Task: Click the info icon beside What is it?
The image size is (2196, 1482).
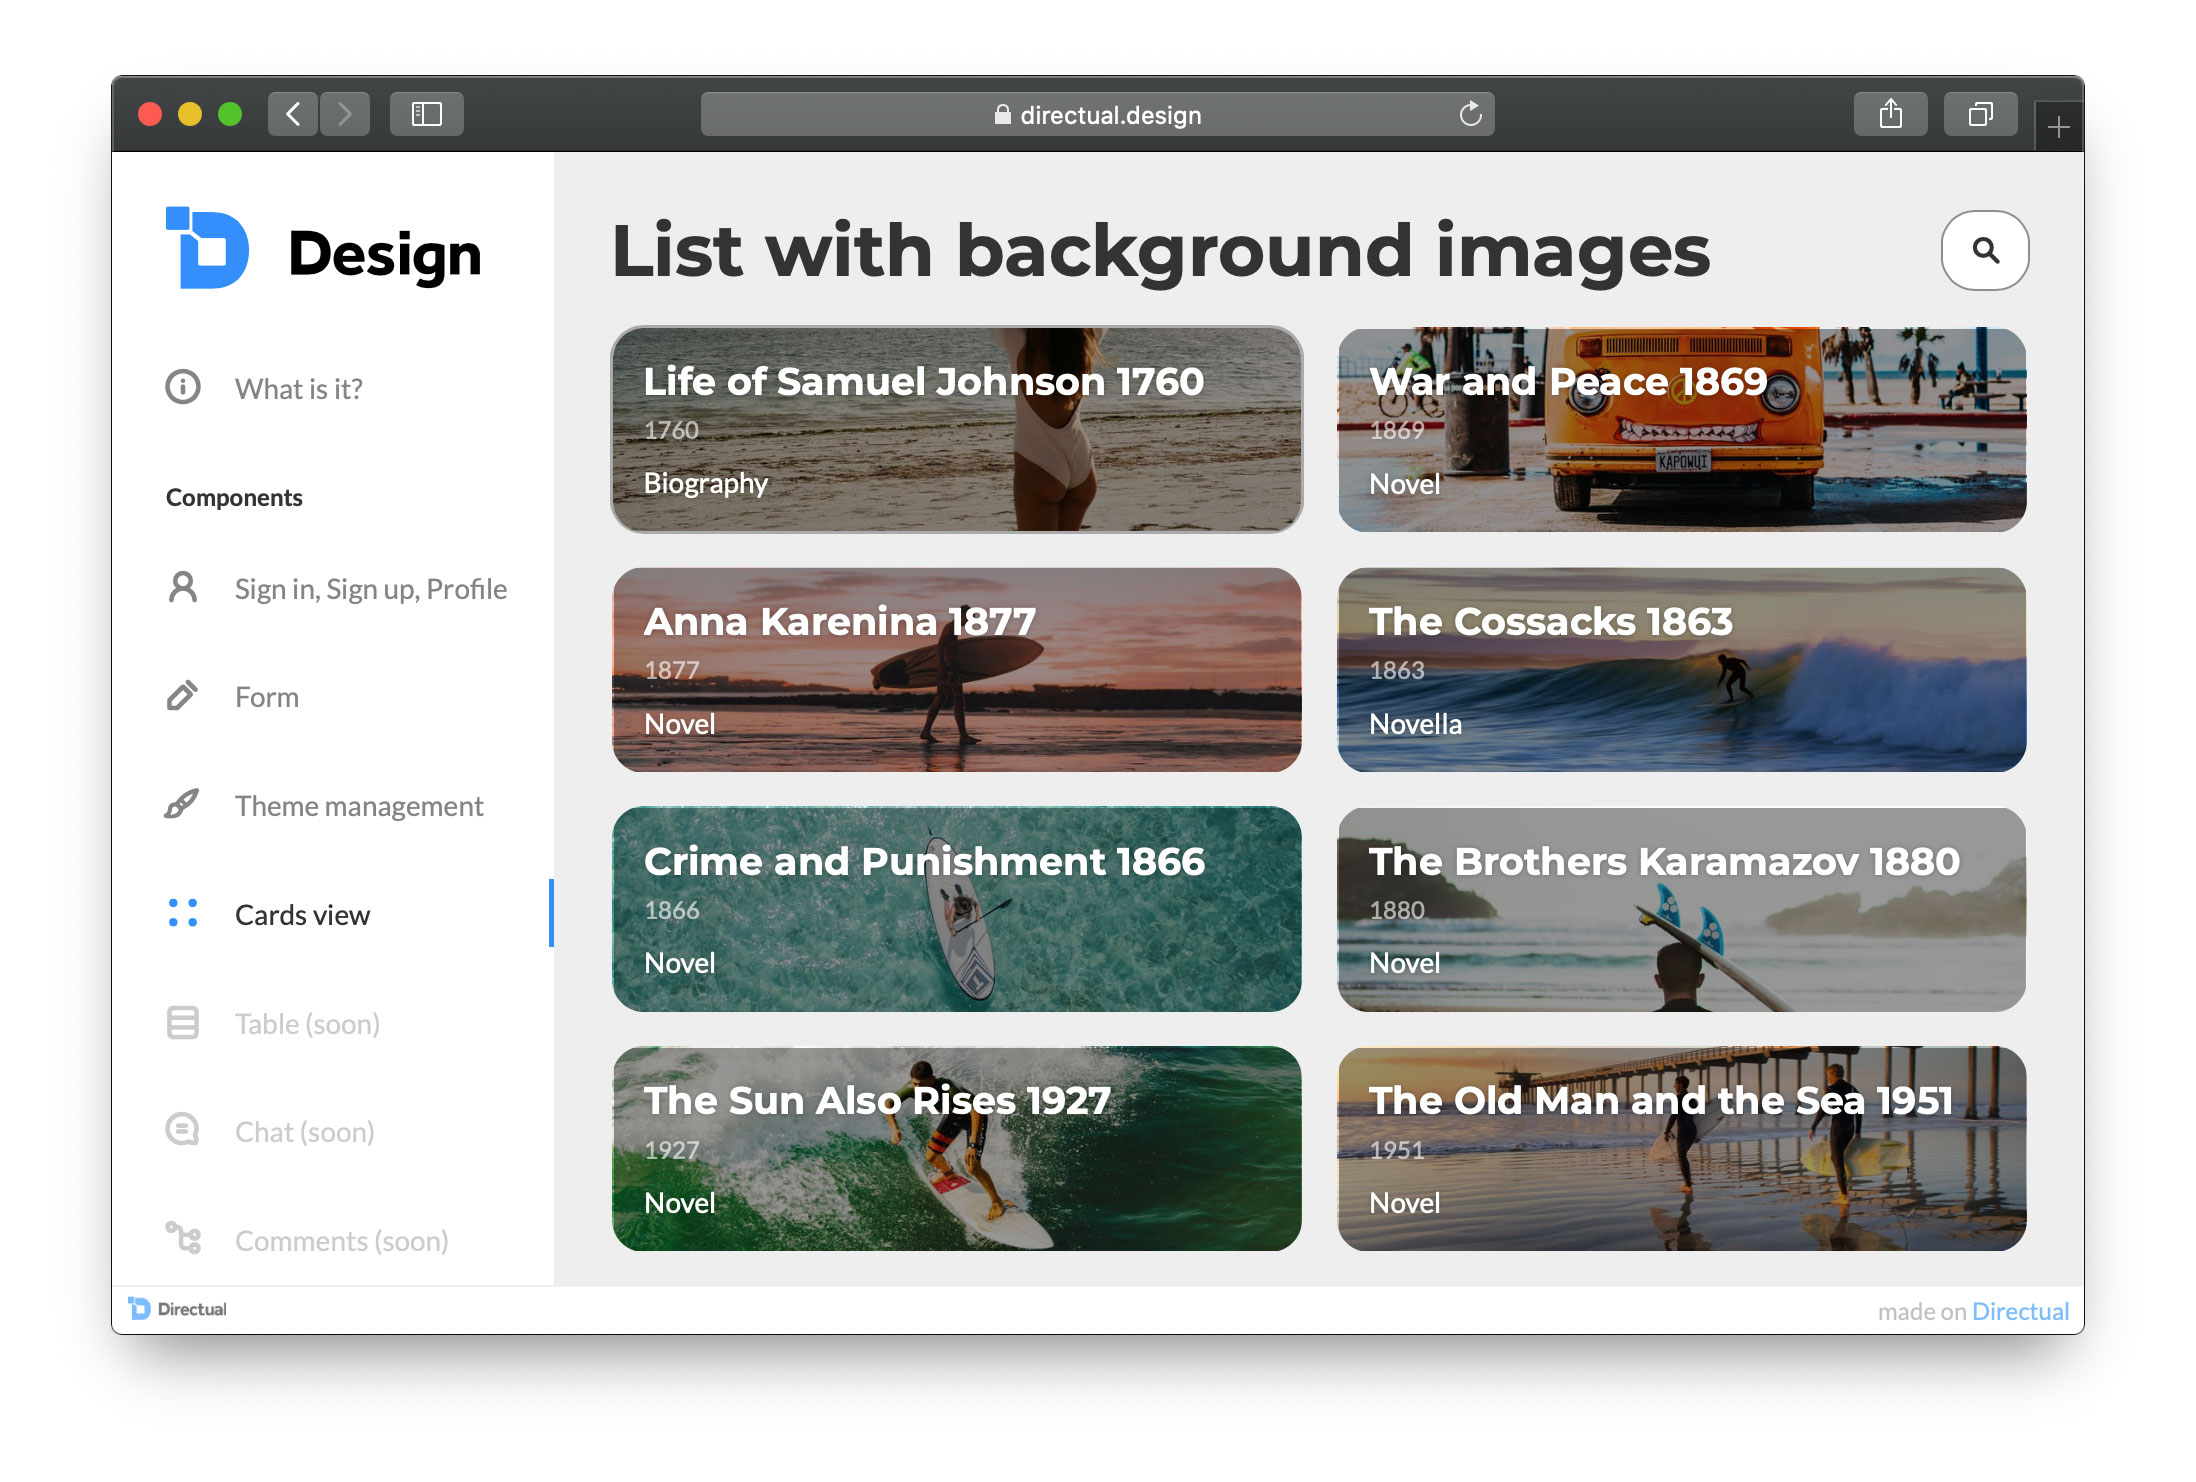Action: click(183, 387)
